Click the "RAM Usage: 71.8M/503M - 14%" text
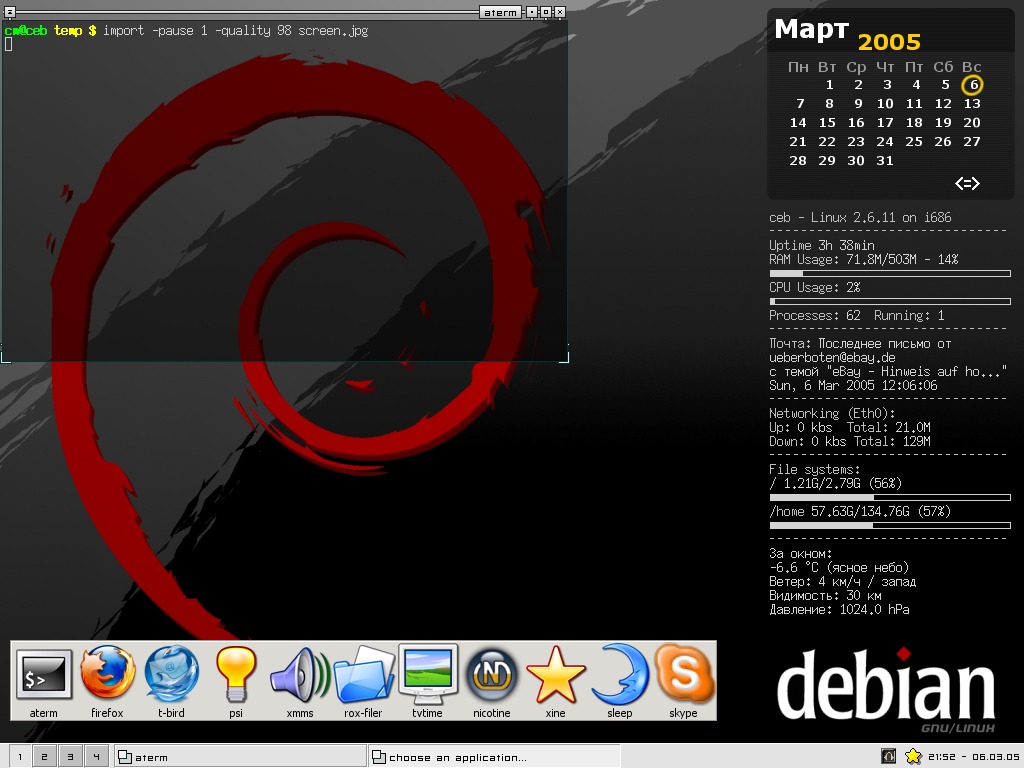The image size is (1024, 768). click(x=863, y=259)
